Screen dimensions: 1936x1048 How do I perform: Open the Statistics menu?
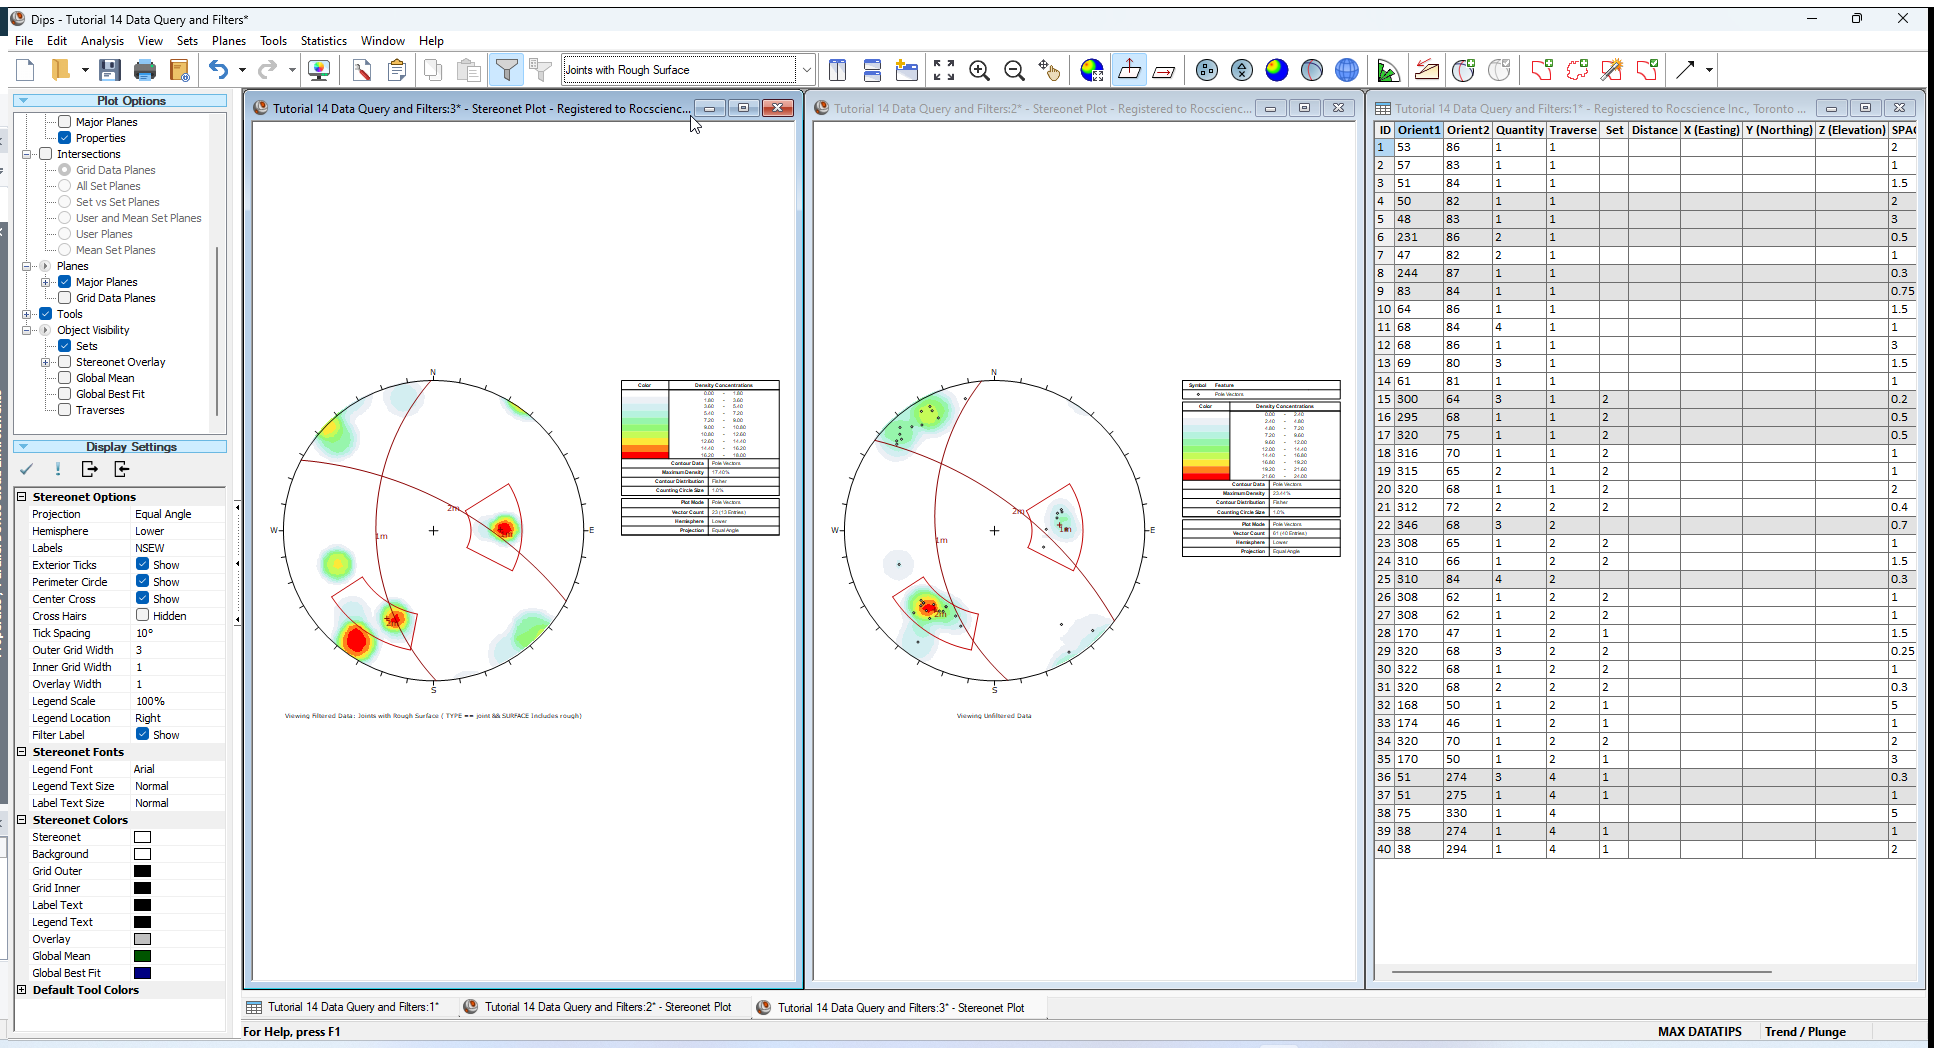coord(323,41)
